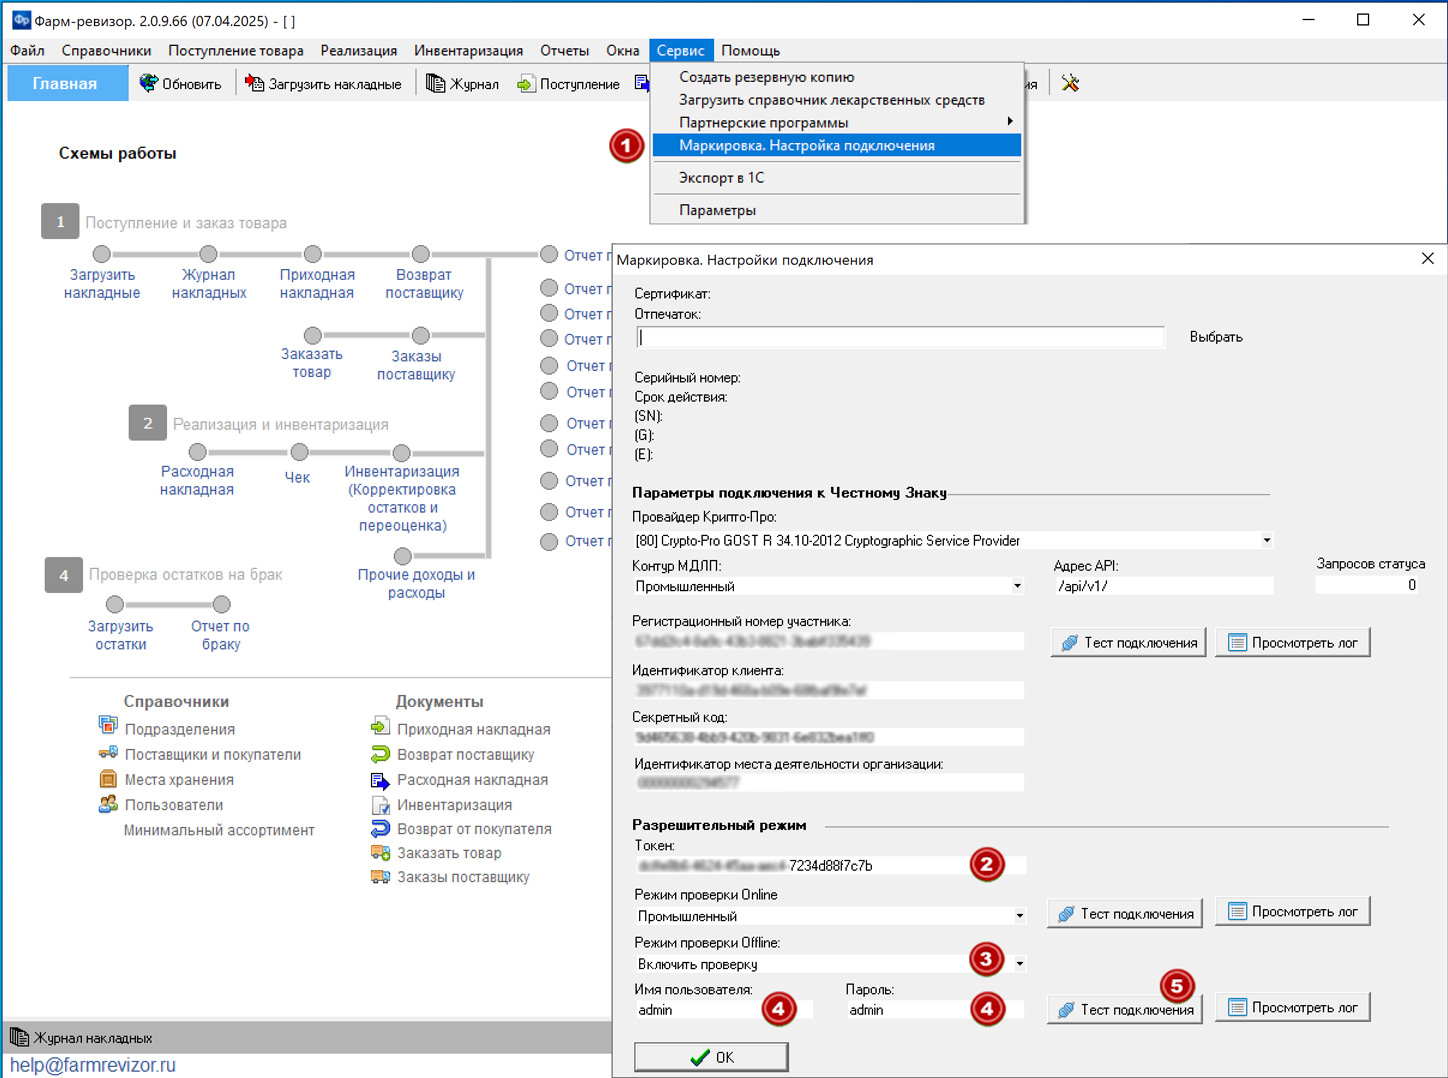Click the Приходная накладная document icon

coord(380,727)
